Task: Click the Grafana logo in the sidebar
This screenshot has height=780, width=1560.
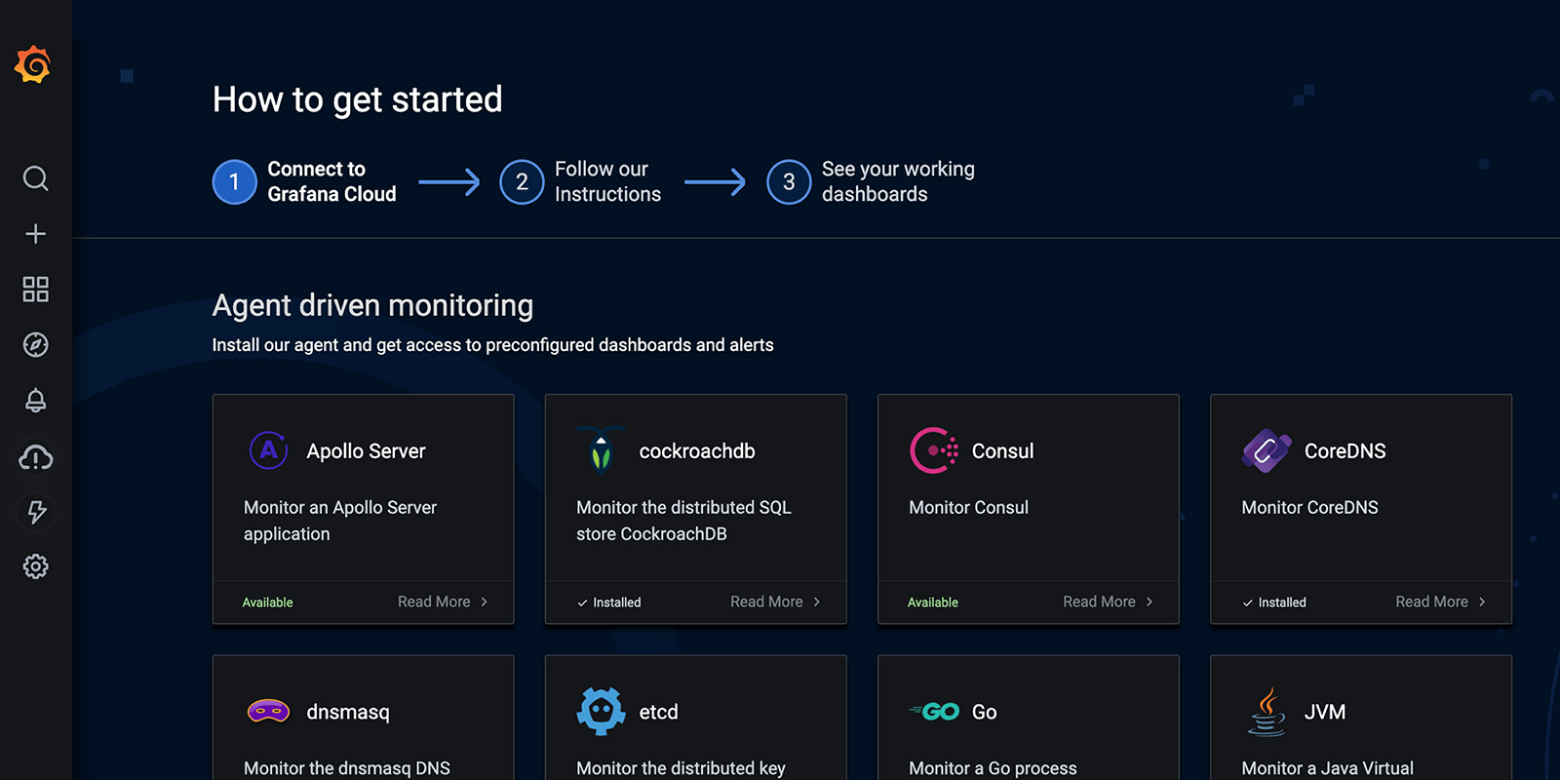Action: pyautogui.click(x=34, y=63)
